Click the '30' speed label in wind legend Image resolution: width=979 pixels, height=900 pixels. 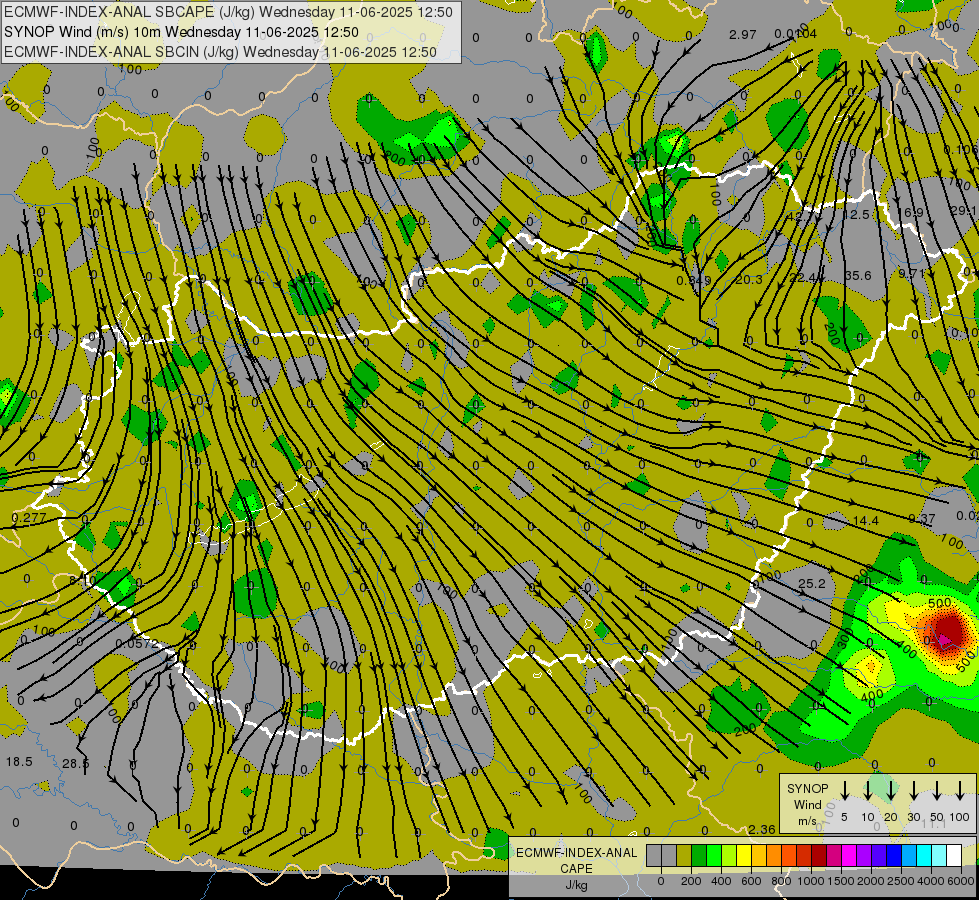[913, 817]
